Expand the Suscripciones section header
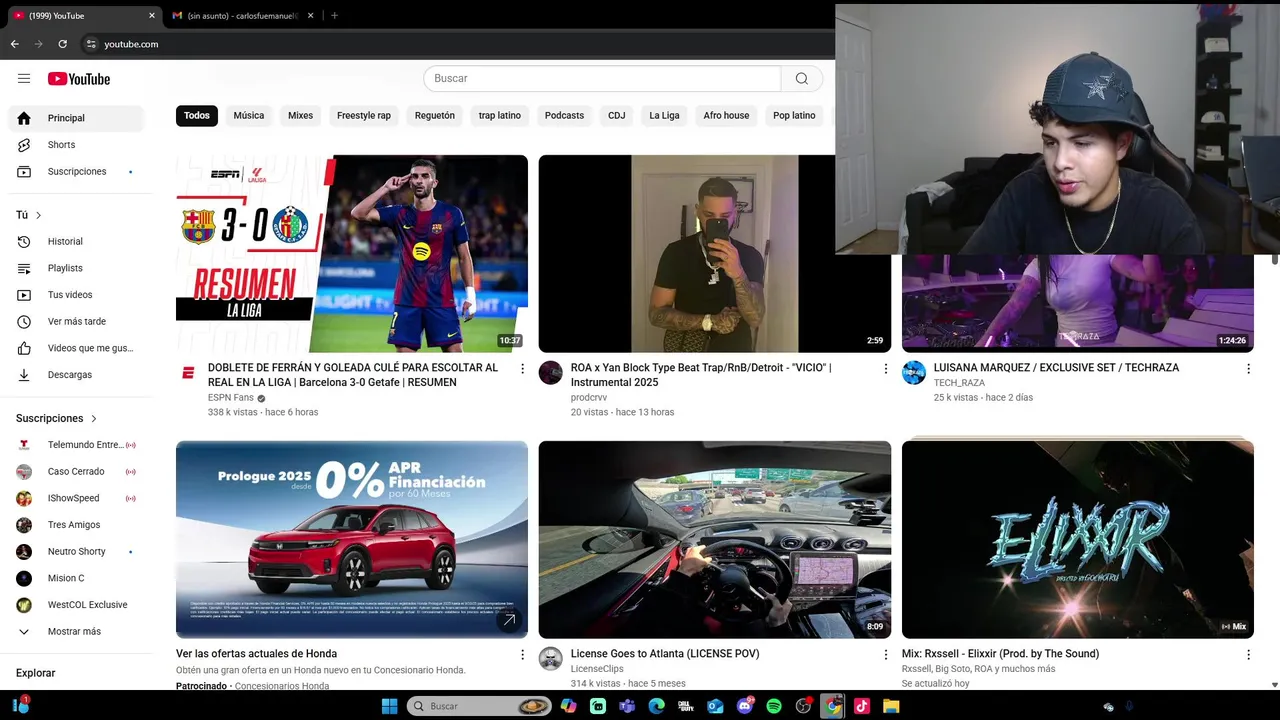The height and width of the screenshot is (720, 1280). point(57,418)
